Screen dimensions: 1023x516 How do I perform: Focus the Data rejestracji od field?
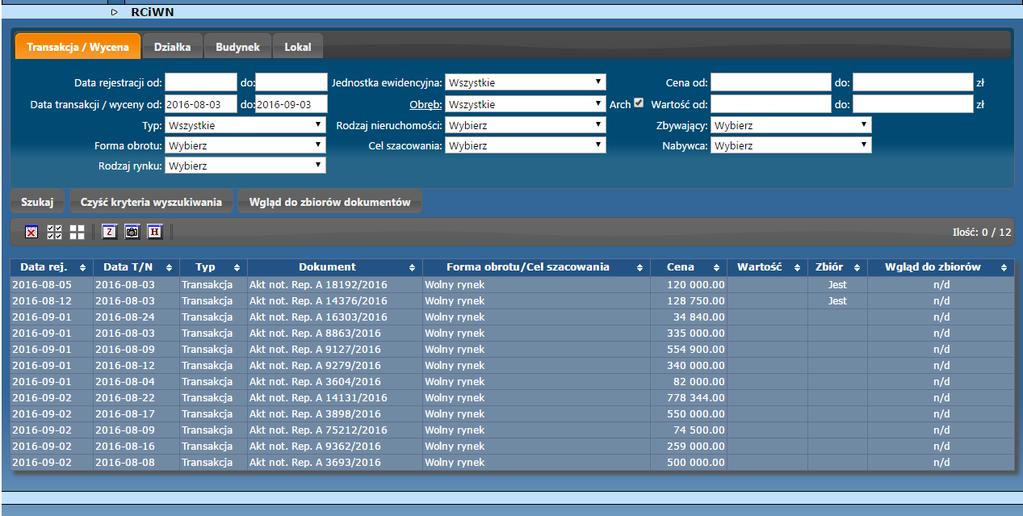[x=201, y=82]
